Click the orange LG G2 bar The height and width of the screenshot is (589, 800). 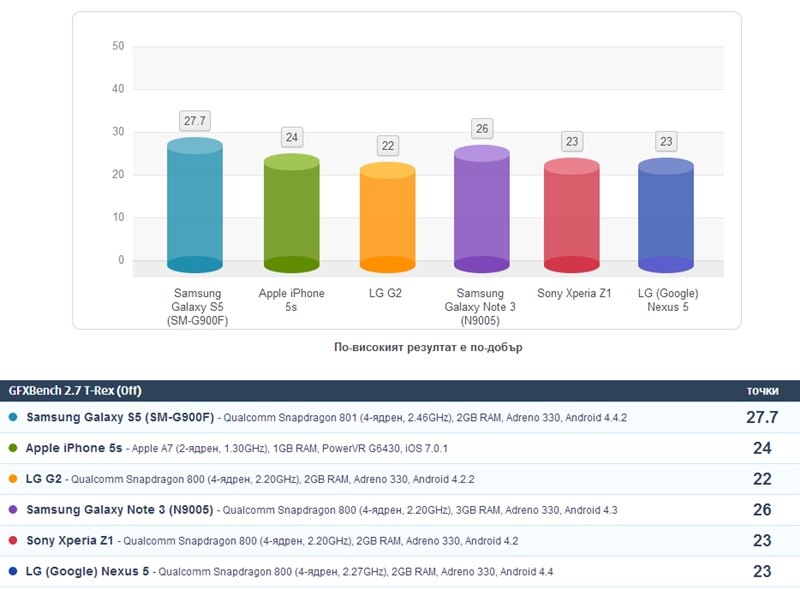(x=388, y=217)
